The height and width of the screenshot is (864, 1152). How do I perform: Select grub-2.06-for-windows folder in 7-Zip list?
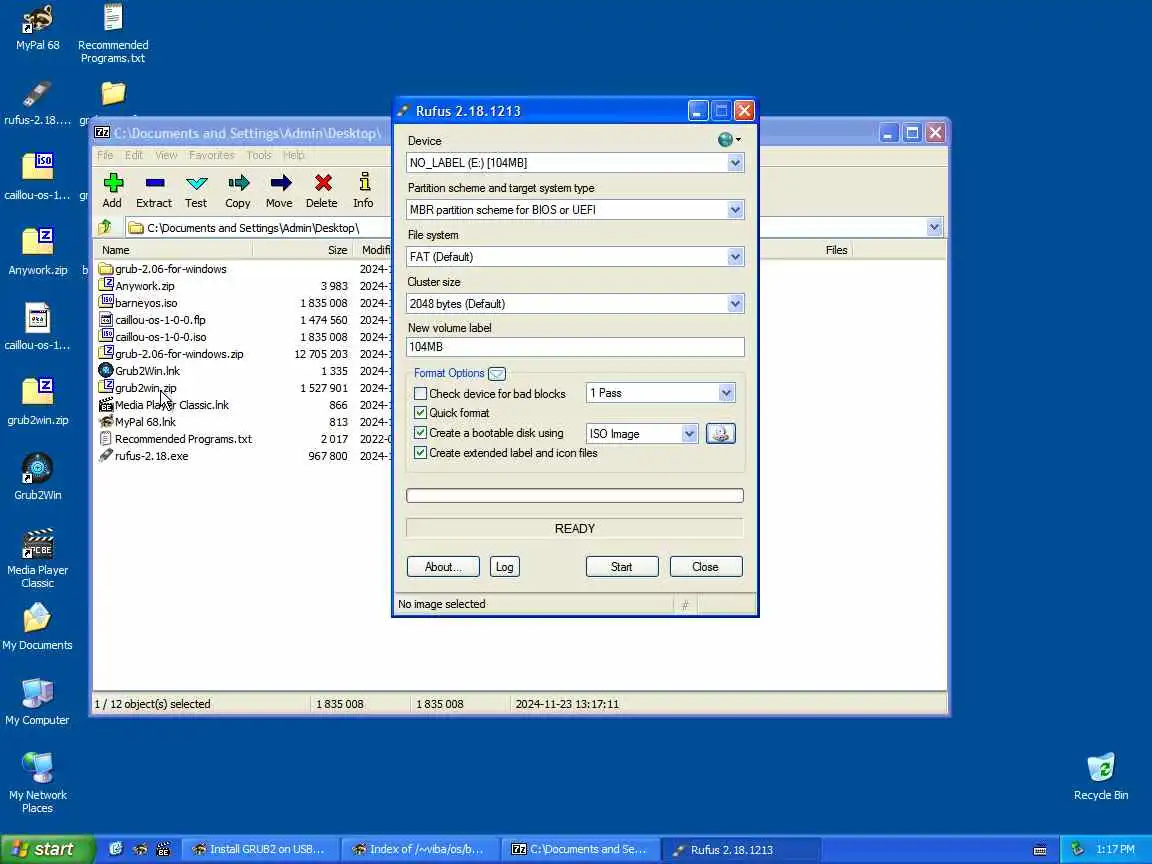170,269
